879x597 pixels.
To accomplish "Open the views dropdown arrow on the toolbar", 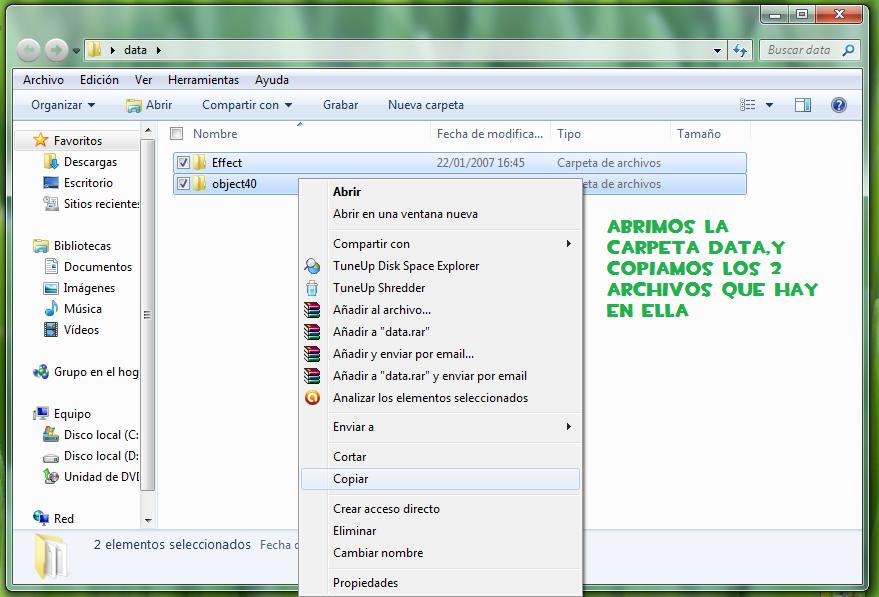I will pyautogui.click(x=768, y=104).
